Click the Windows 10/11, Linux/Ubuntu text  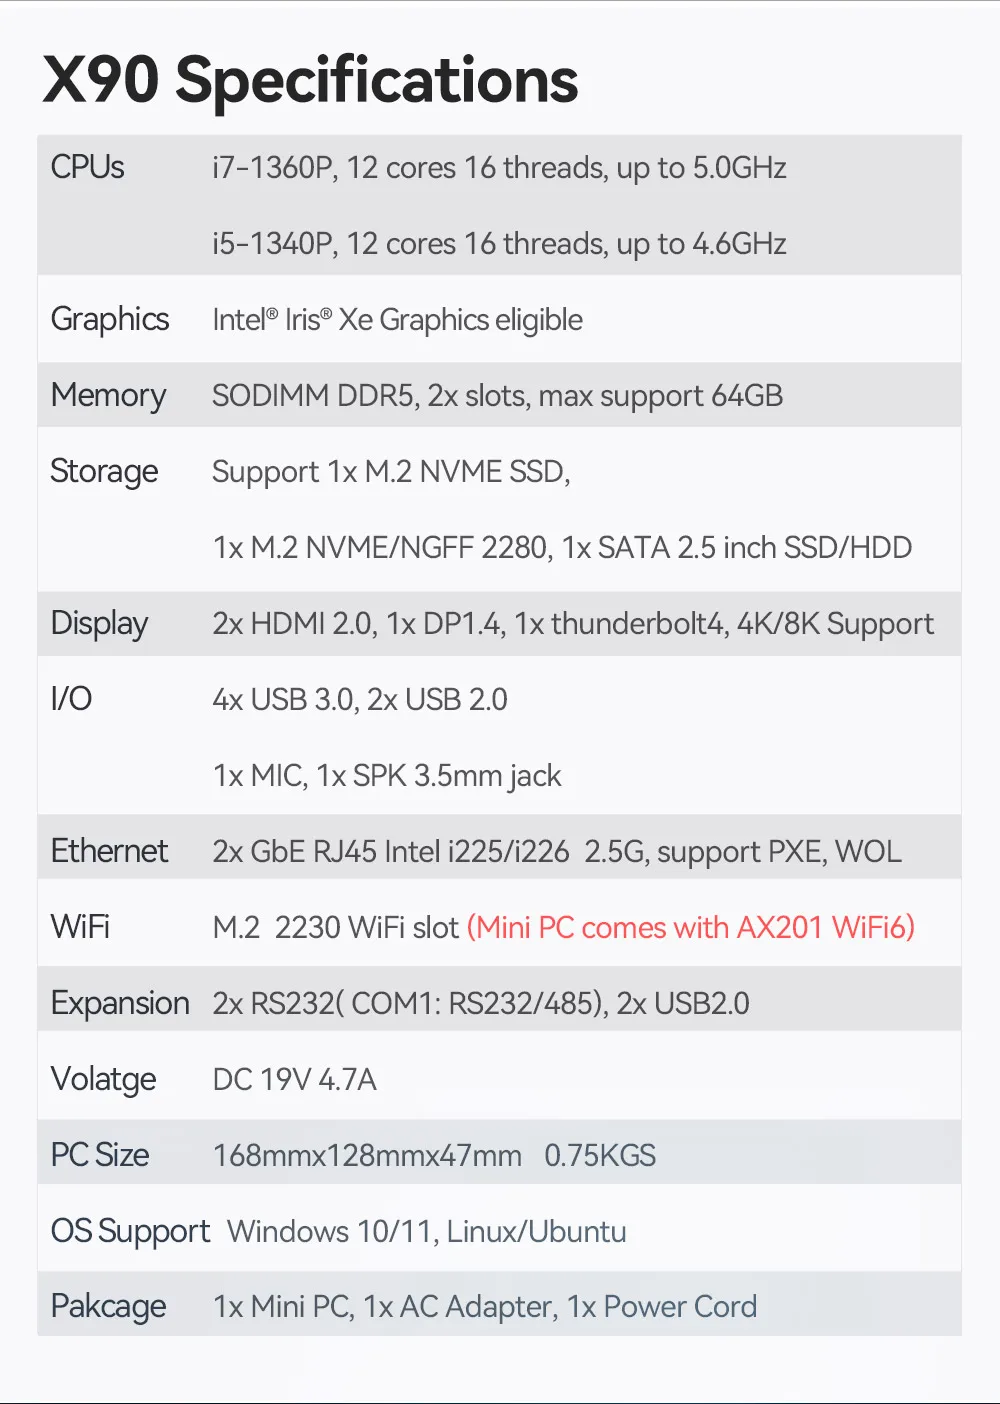pyautogui.click(x=427, y=1232)
